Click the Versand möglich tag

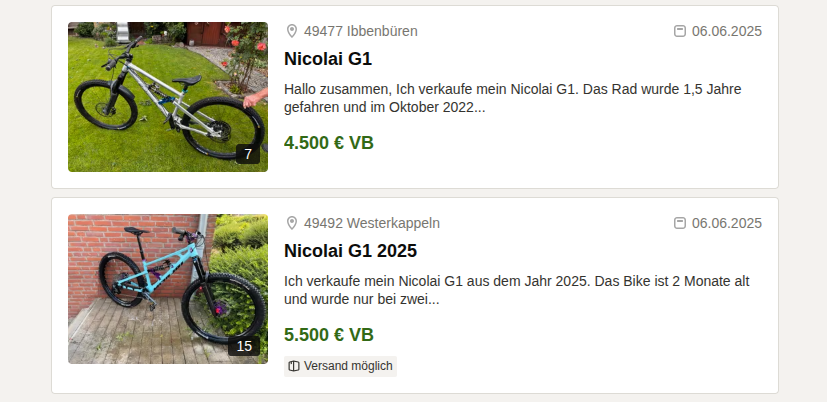point(340,366)
